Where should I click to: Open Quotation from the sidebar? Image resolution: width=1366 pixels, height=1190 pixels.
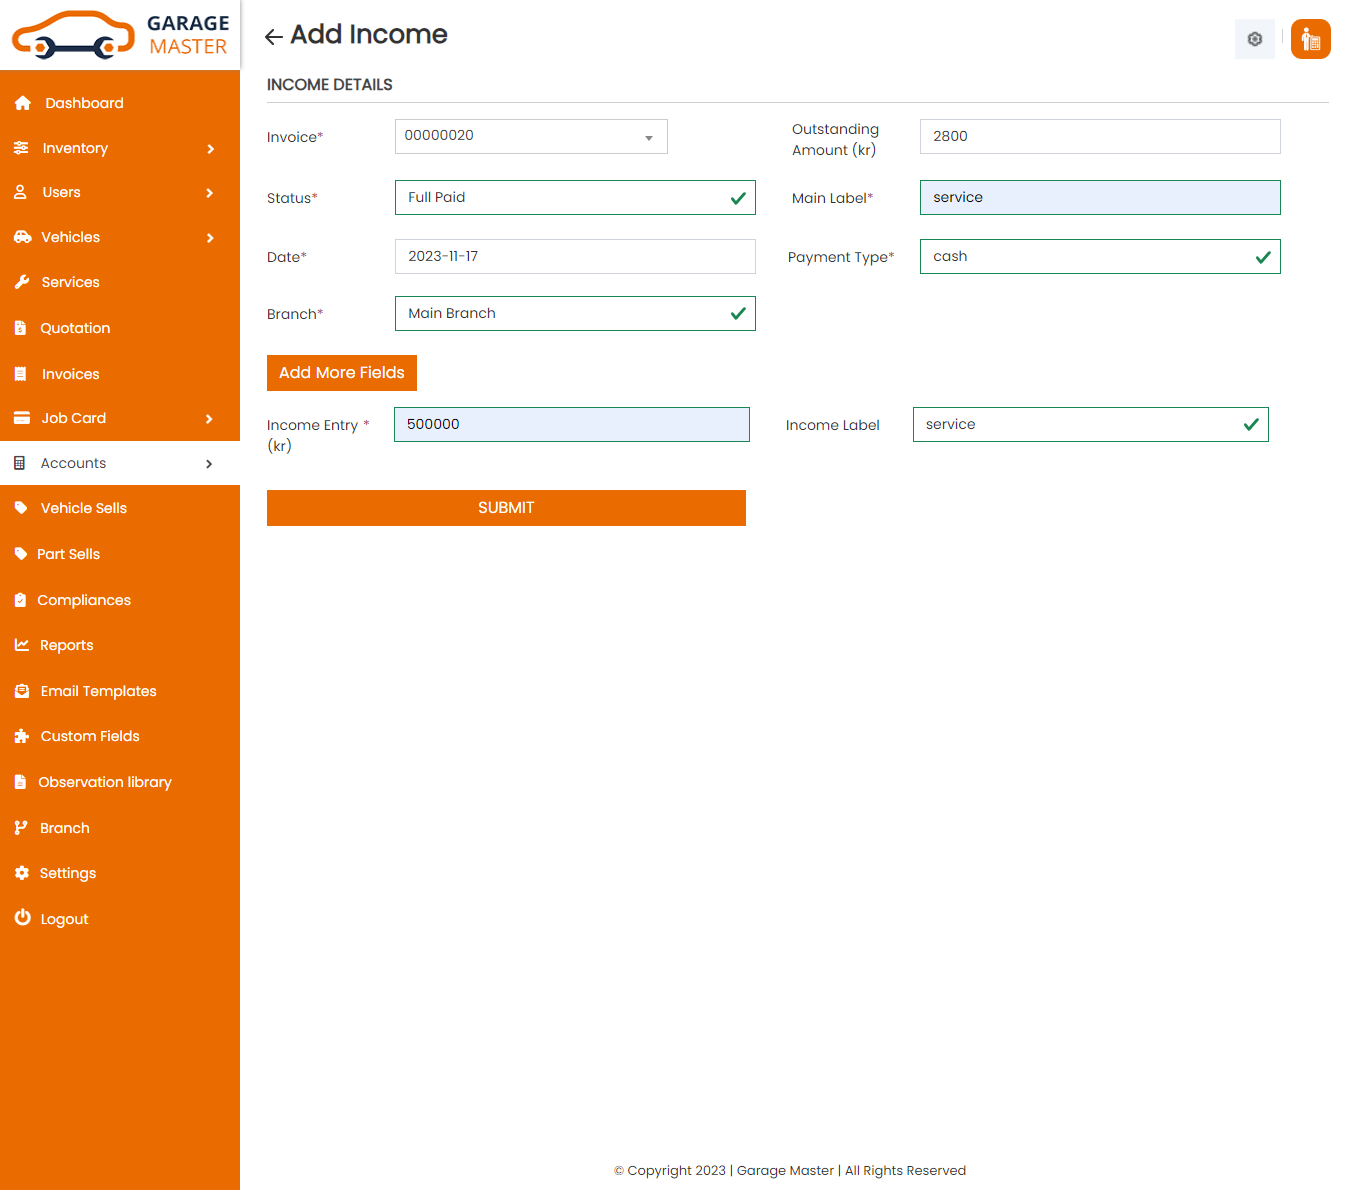(x=75, y=328)
